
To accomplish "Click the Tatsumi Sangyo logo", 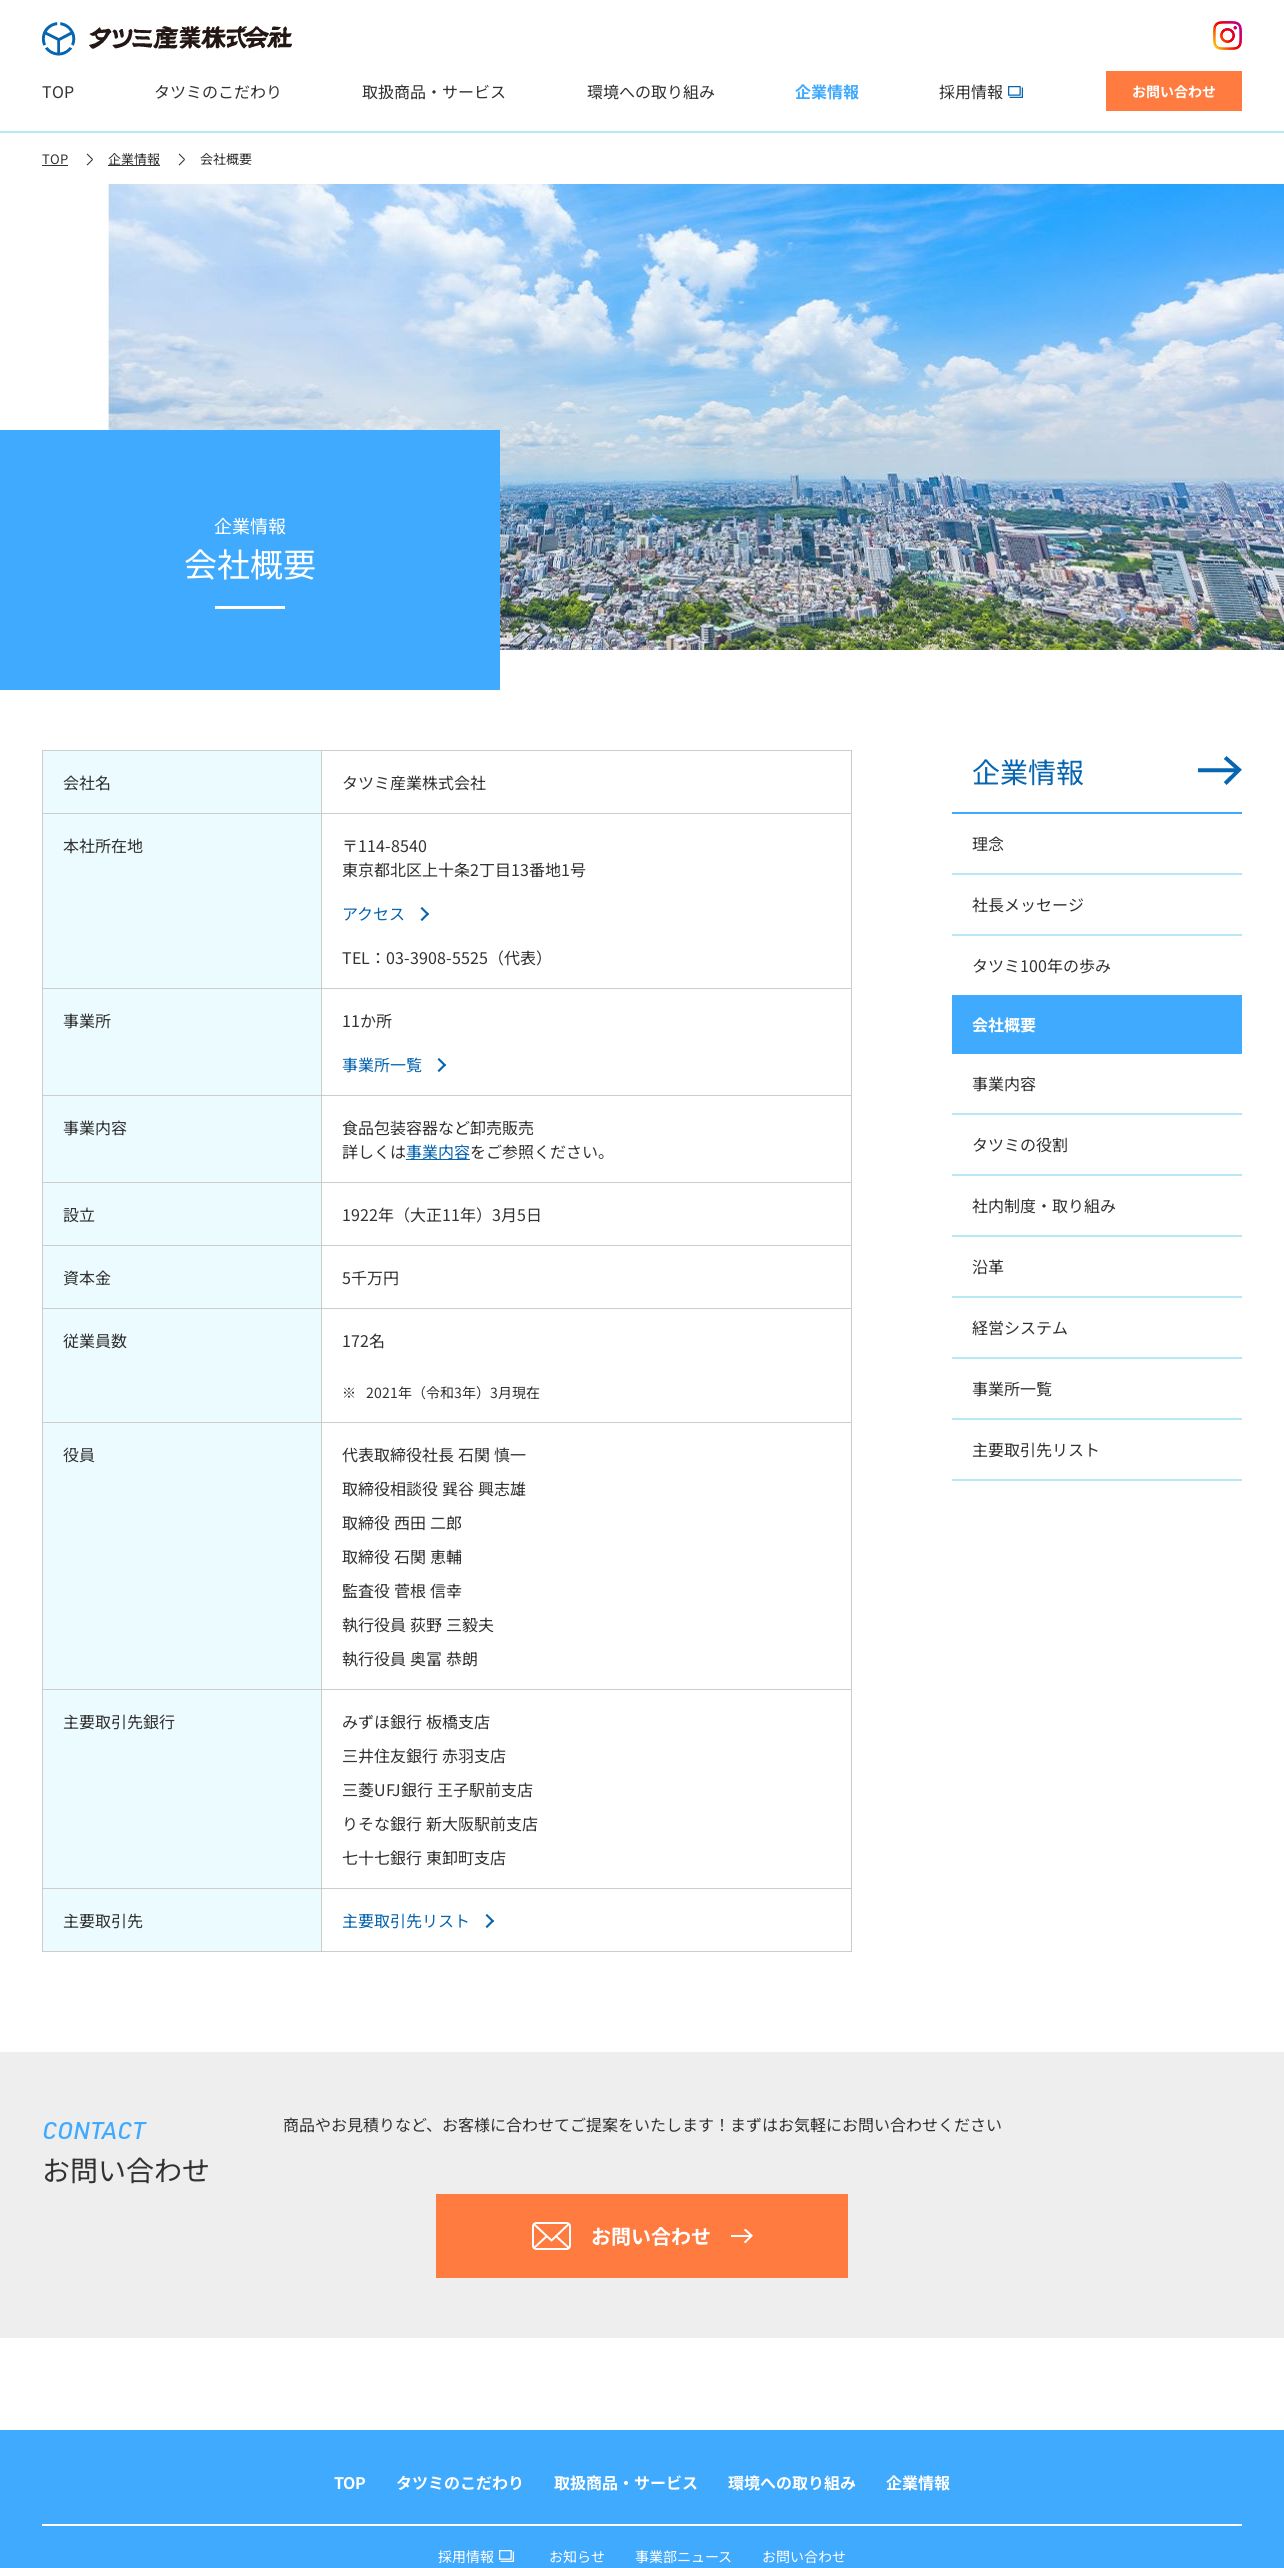I will (x=167, y=38).
